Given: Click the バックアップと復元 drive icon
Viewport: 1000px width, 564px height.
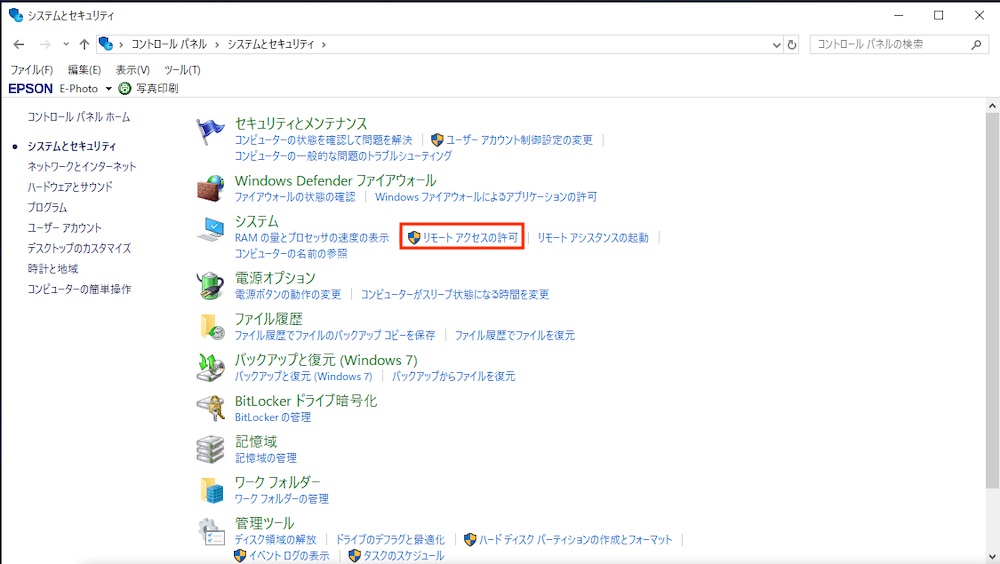Looking at the screenshot, I should click(210, 367).
